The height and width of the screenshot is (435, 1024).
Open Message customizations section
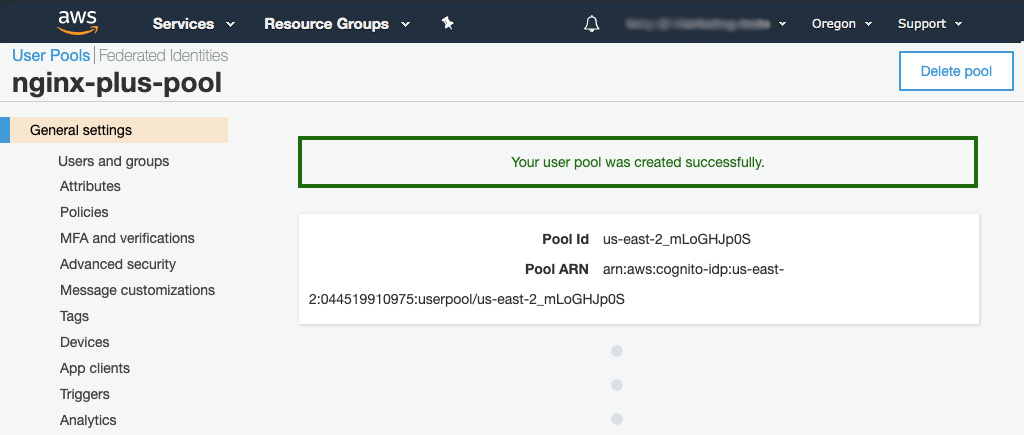[x=137, y=290]
